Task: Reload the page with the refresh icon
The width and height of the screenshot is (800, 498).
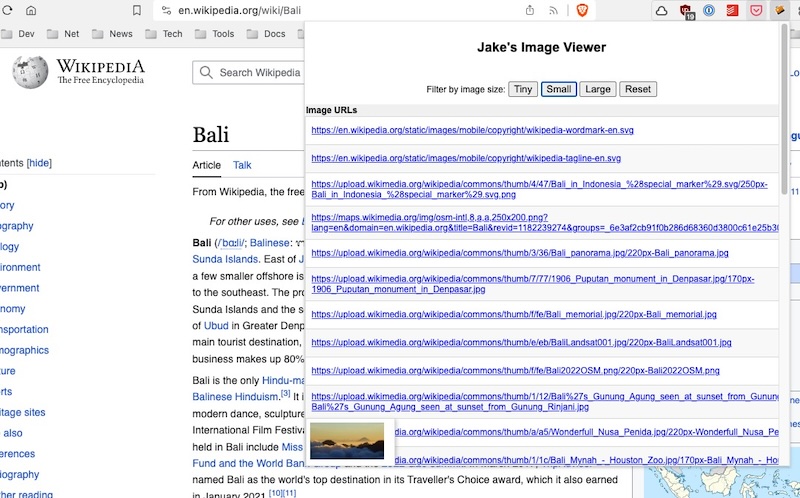Action: pos(6,10)
